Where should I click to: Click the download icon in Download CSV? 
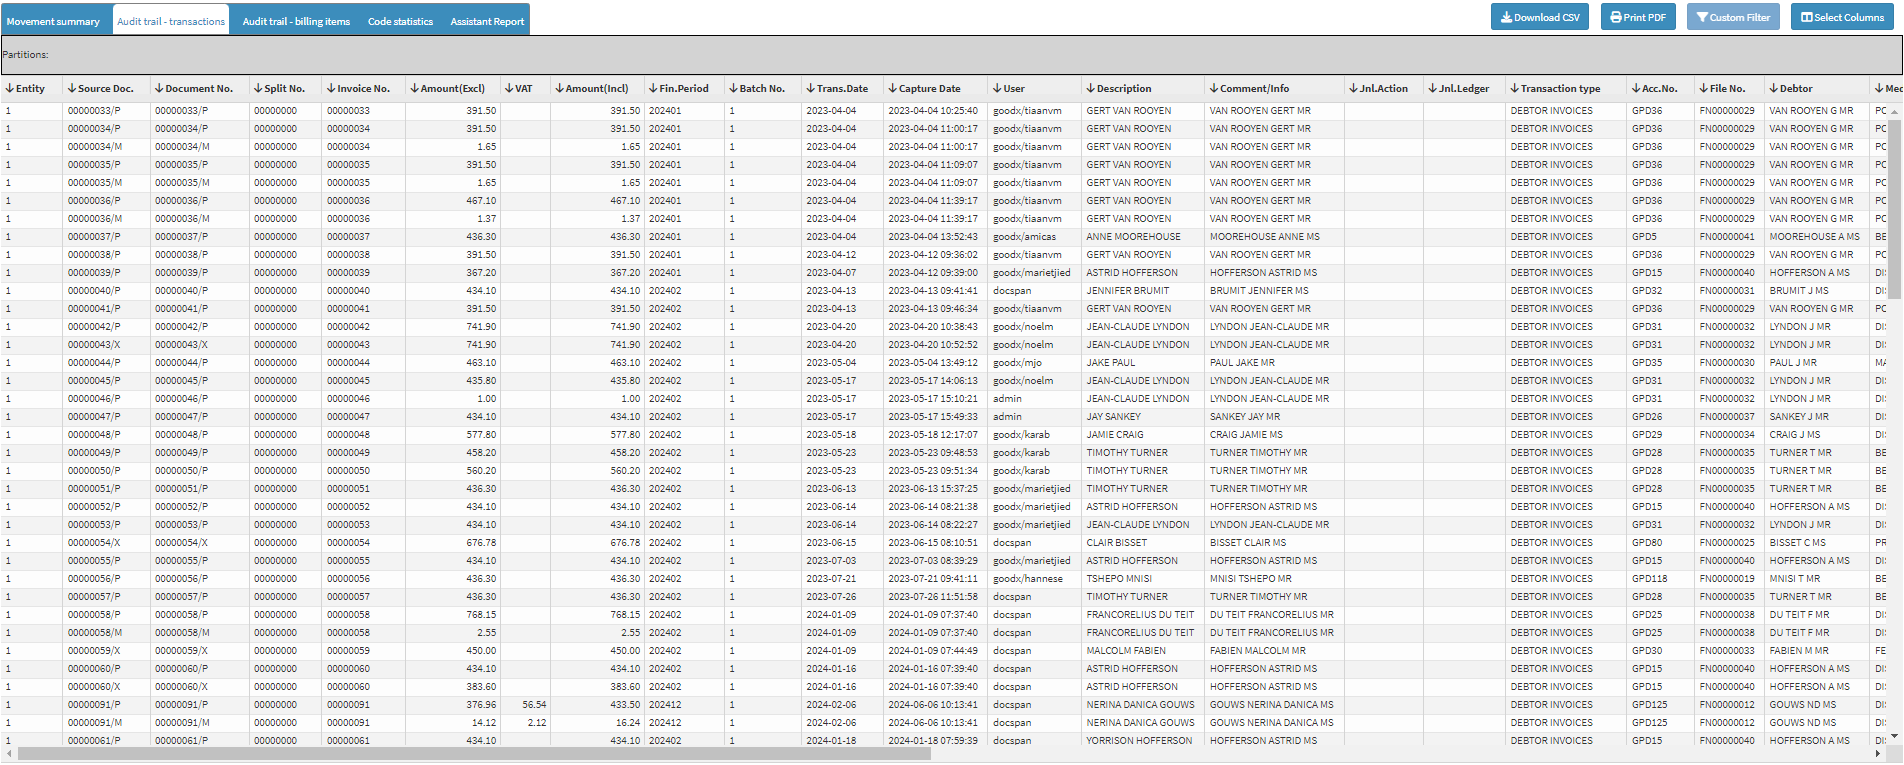1506,18
